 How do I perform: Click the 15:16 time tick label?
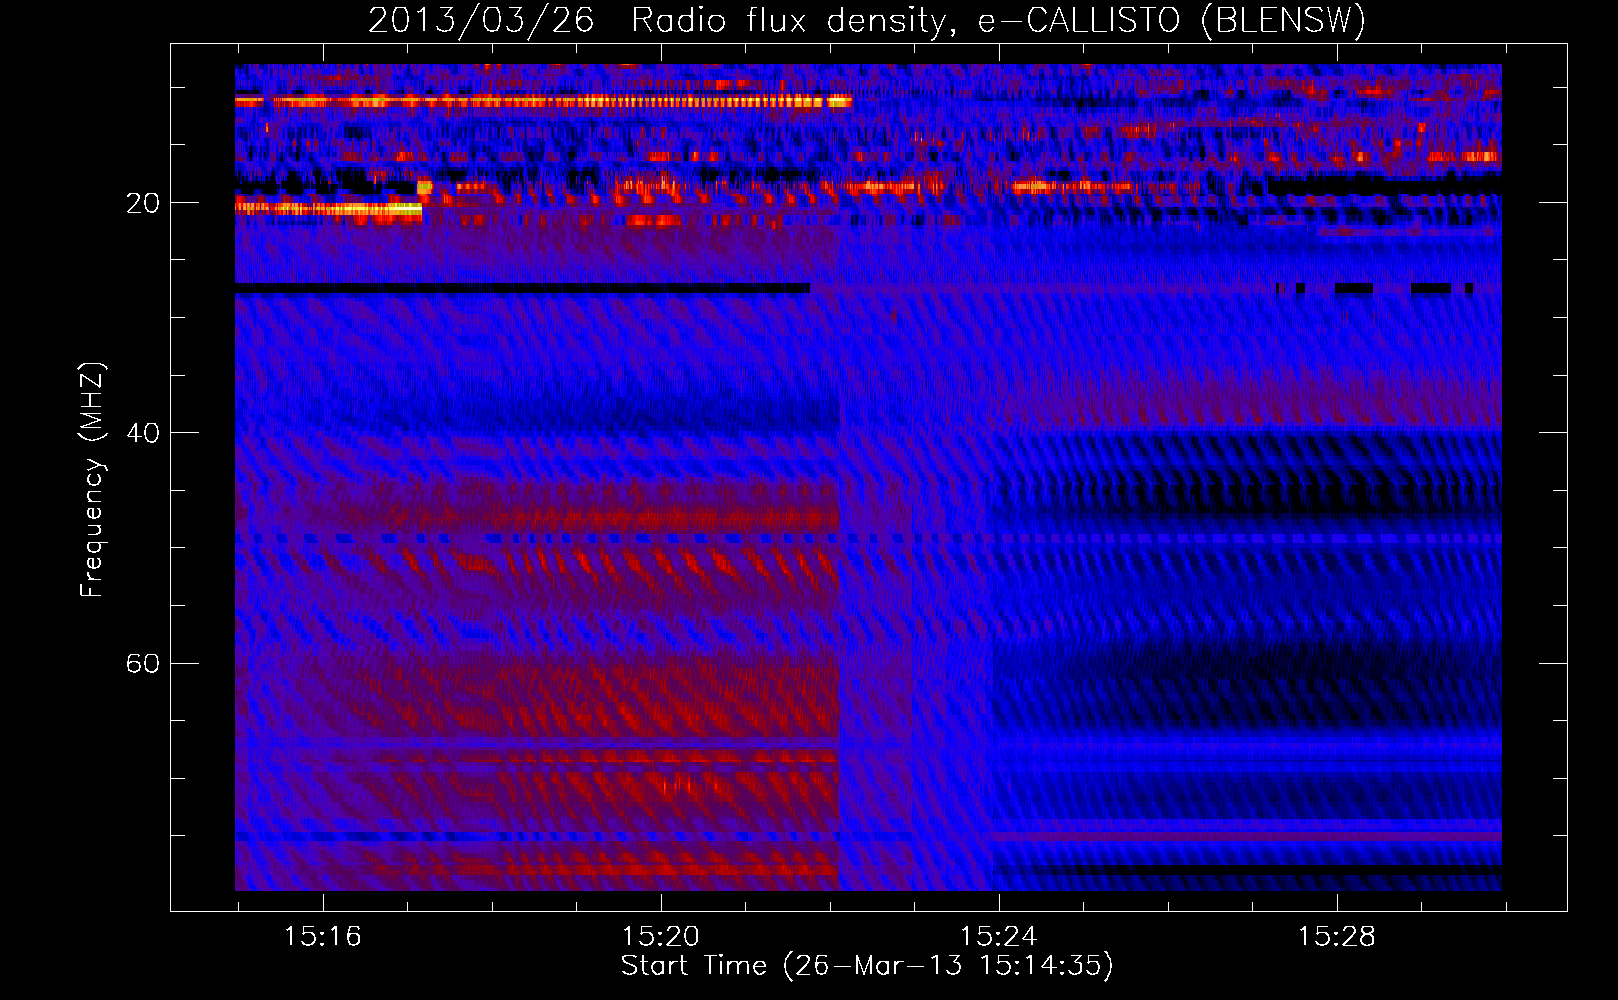tap(322, 937)
